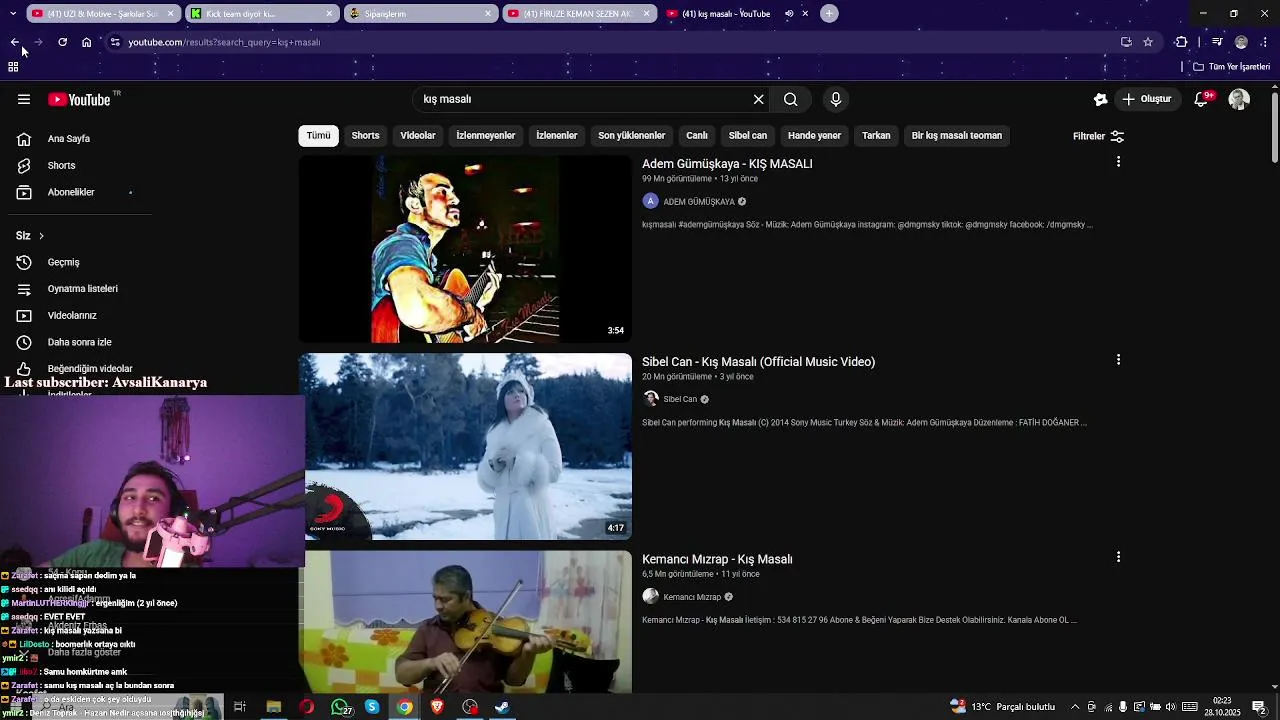
Task: Open Kemancı Mızrap - Kış Masalı title
Action: (717, 559)
